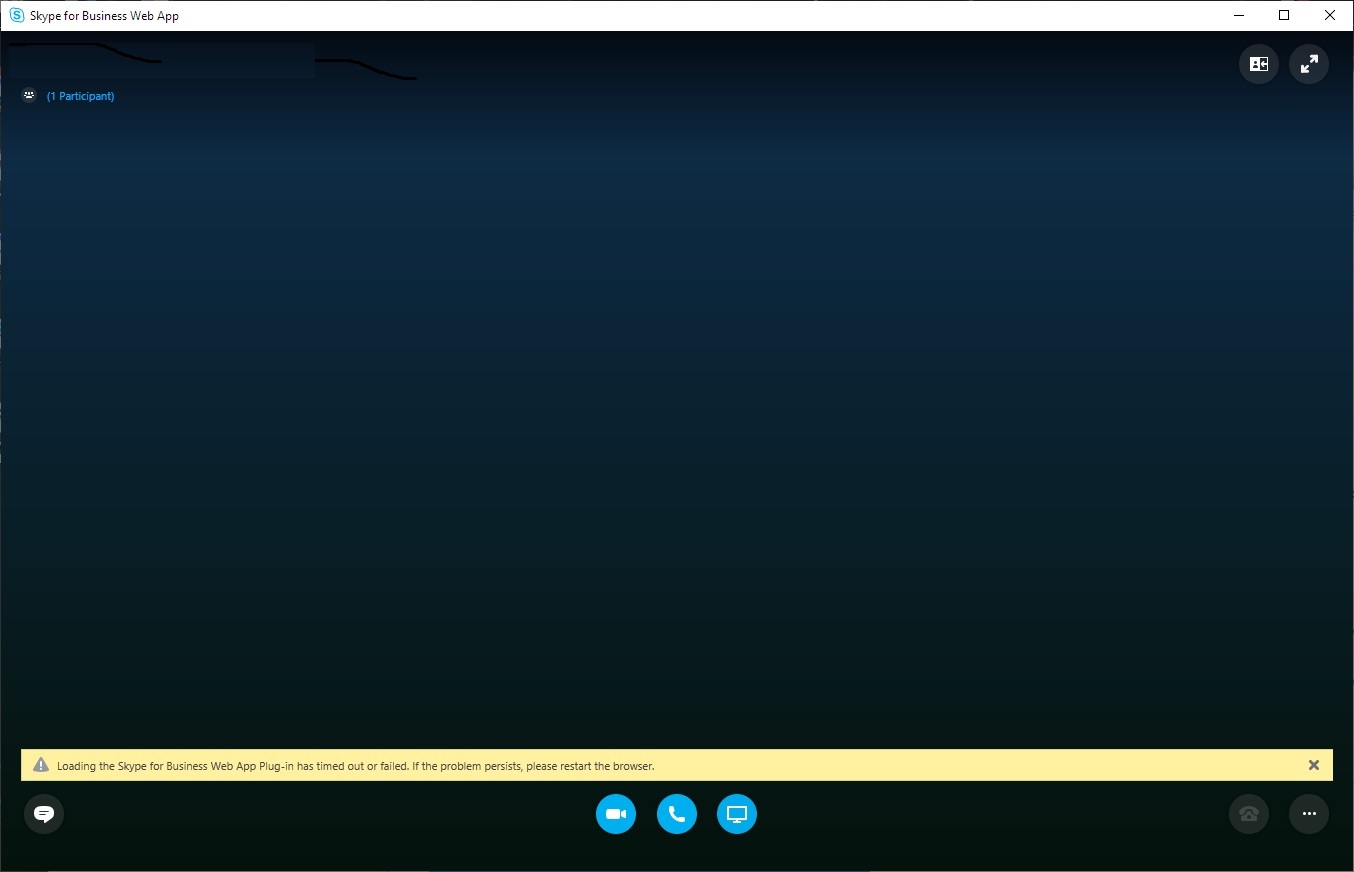Click the Skype for Business Web App title
The width and height of the screenshot is (1354, 872).
click(x=105, y=16)
